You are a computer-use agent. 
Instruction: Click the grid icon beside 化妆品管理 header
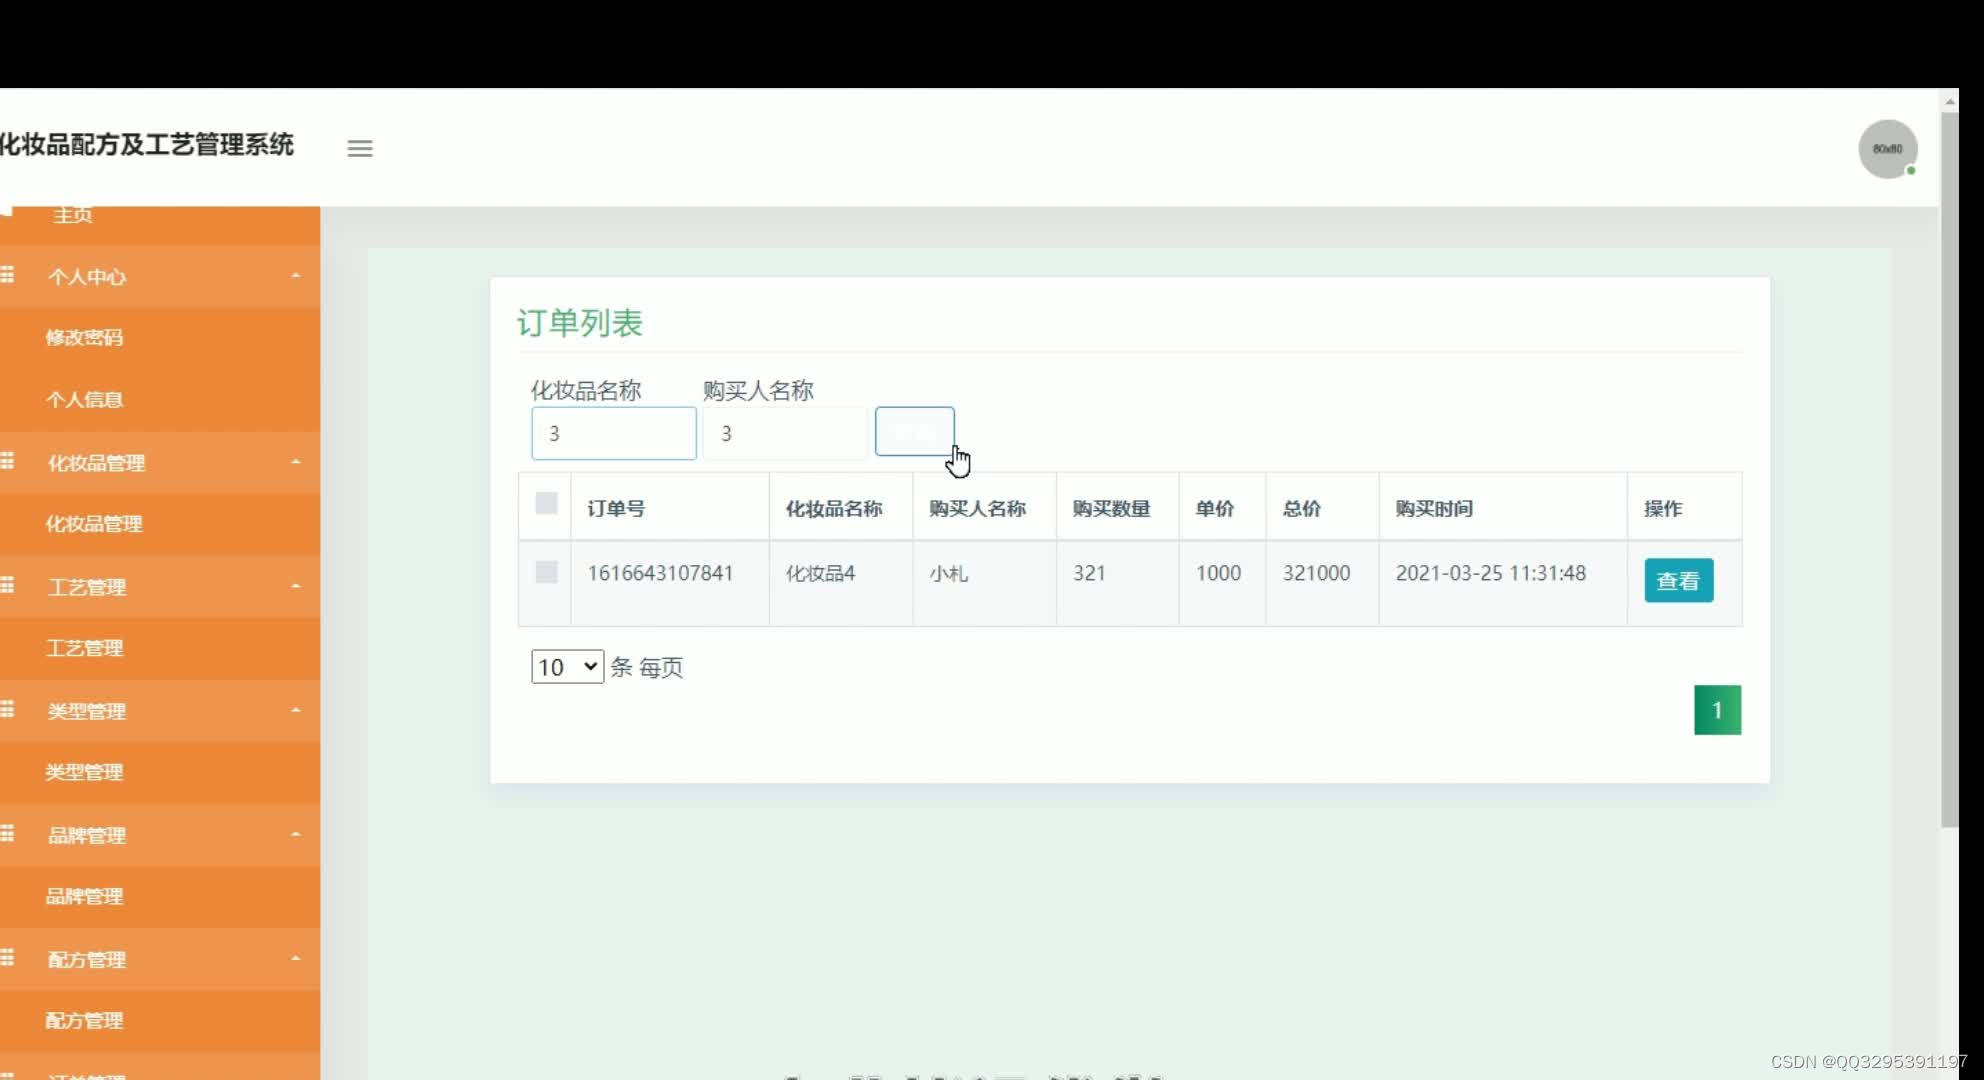coord(7,461)
